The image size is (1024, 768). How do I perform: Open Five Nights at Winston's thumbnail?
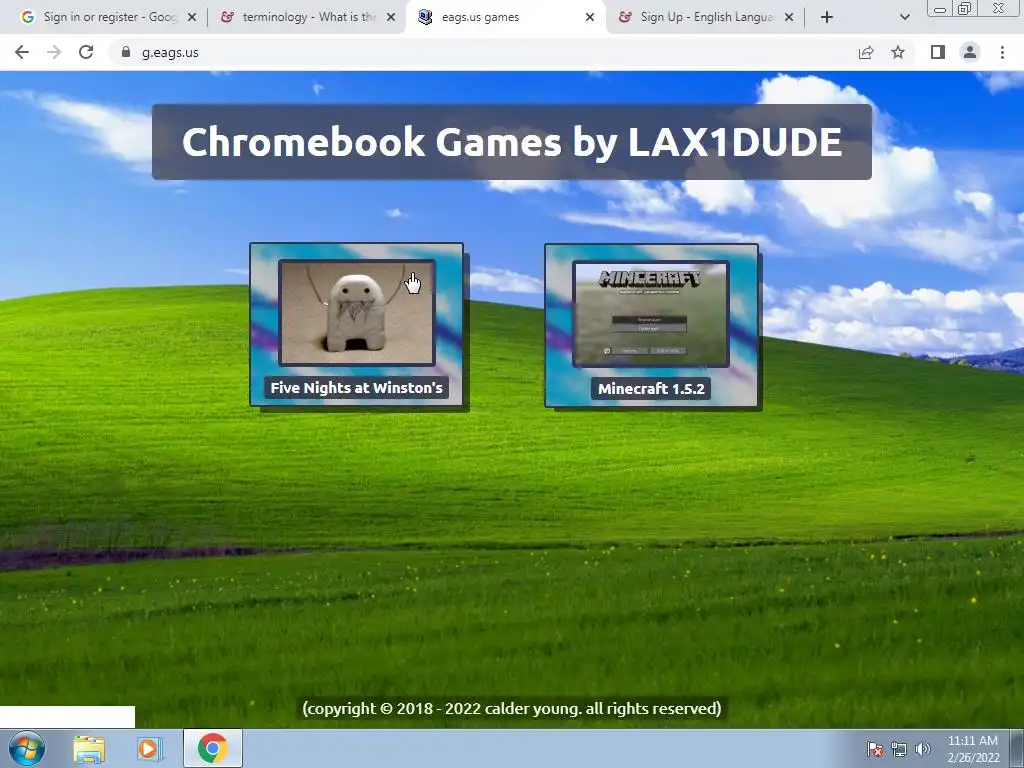click(x=357, y=312)
